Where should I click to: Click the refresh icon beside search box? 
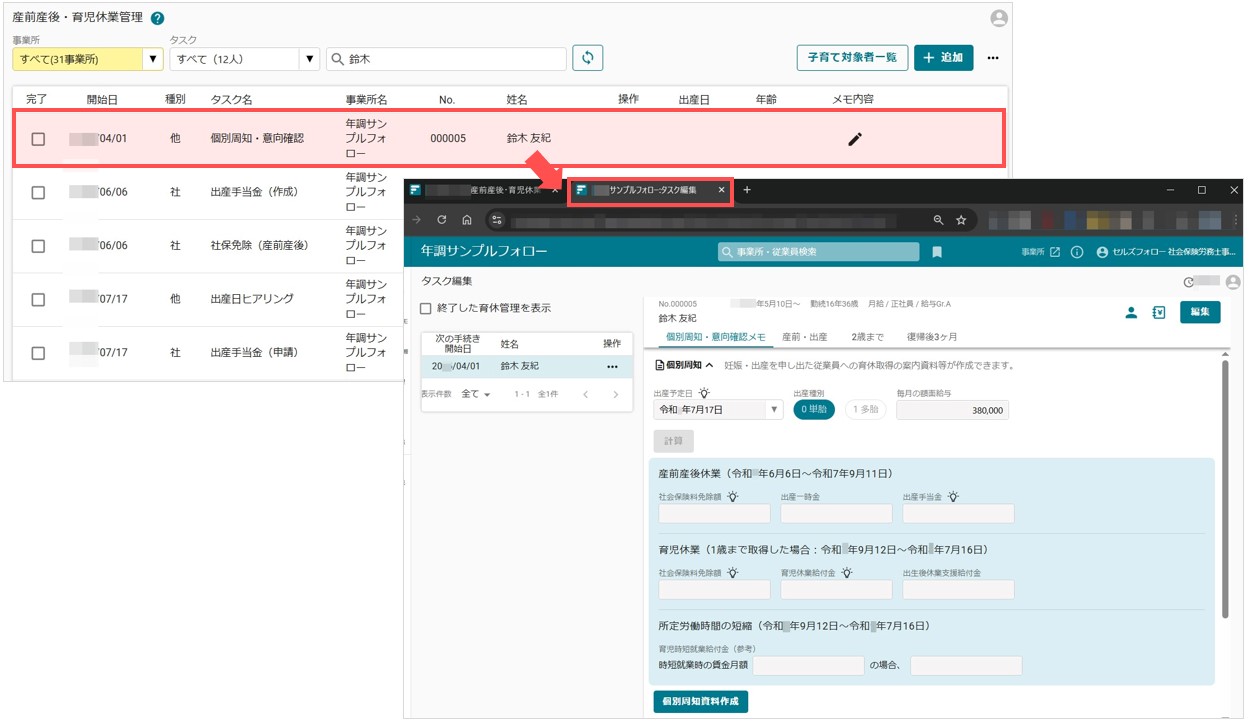pos(588,58)
